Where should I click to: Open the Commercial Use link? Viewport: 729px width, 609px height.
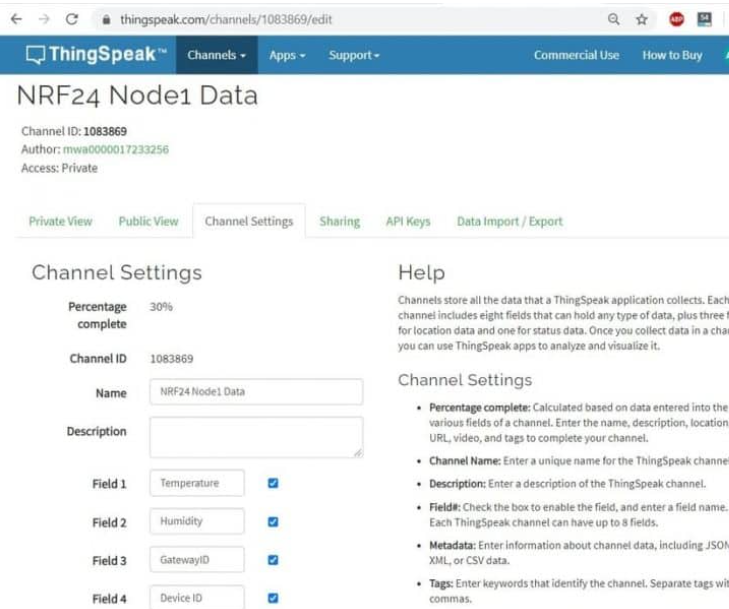pos(576,55)
